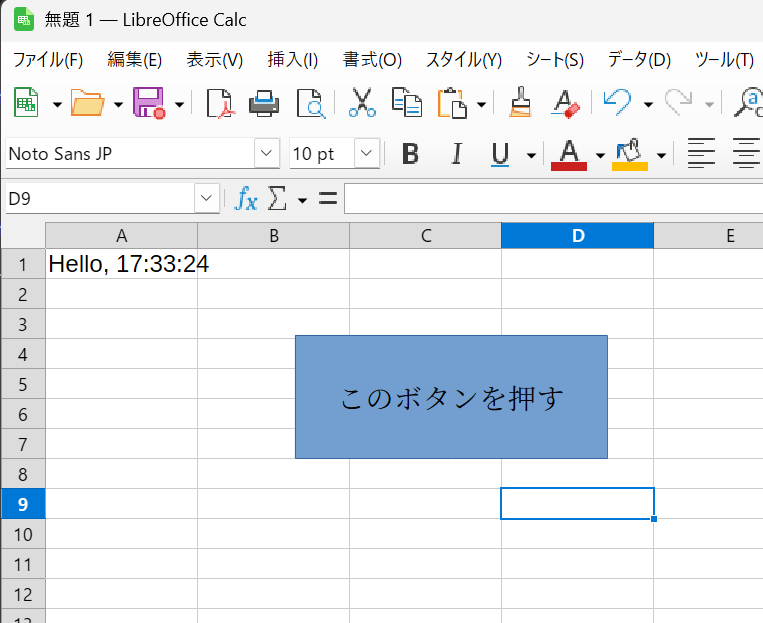This screenshot has height=623, width=763.
Task: Open Print Preview from toolbar
Action: pos(311,103)
